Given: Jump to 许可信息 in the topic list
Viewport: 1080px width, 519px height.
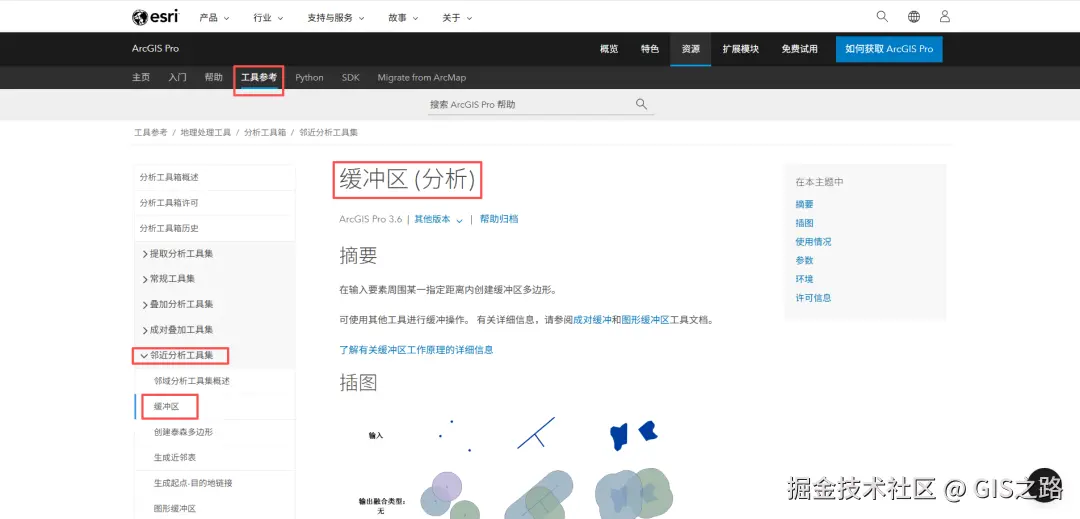Looking at the screenshot, I should point(813,297).
